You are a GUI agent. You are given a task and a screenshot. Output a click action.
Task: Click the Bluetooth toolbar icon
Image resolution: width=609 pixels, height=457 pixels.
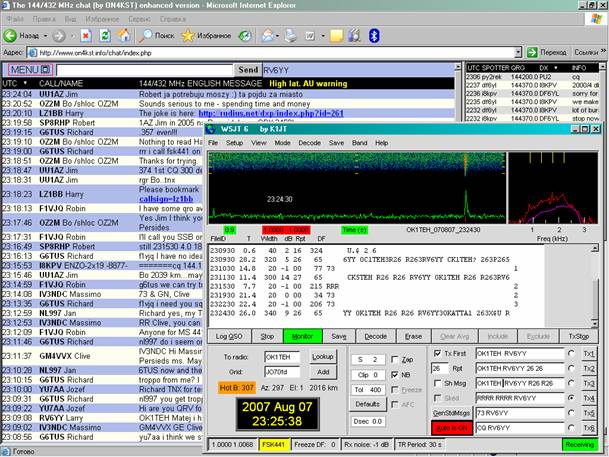(374, 36)
